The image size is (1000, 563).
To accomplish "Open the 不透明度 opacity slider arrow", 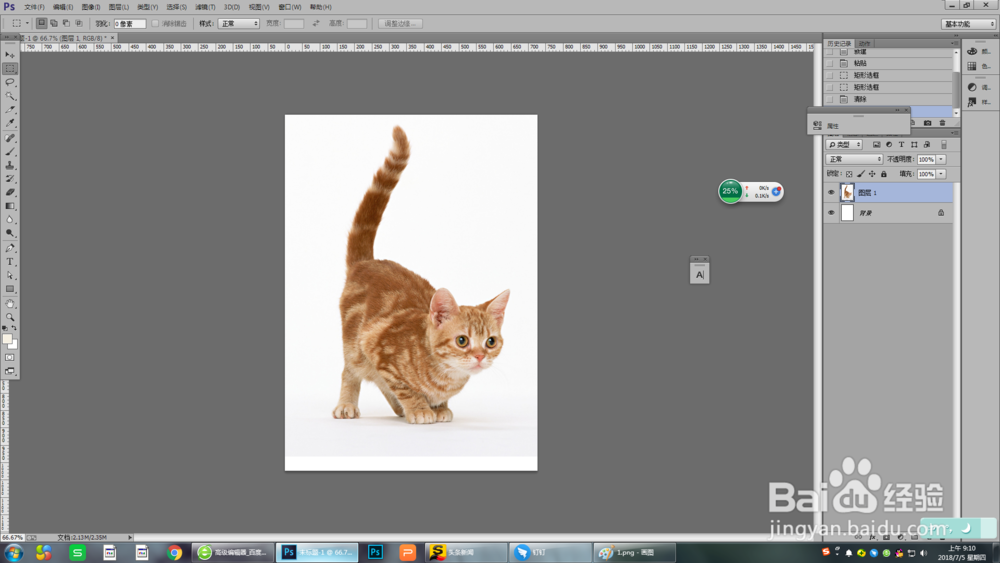I will (941, 159).
